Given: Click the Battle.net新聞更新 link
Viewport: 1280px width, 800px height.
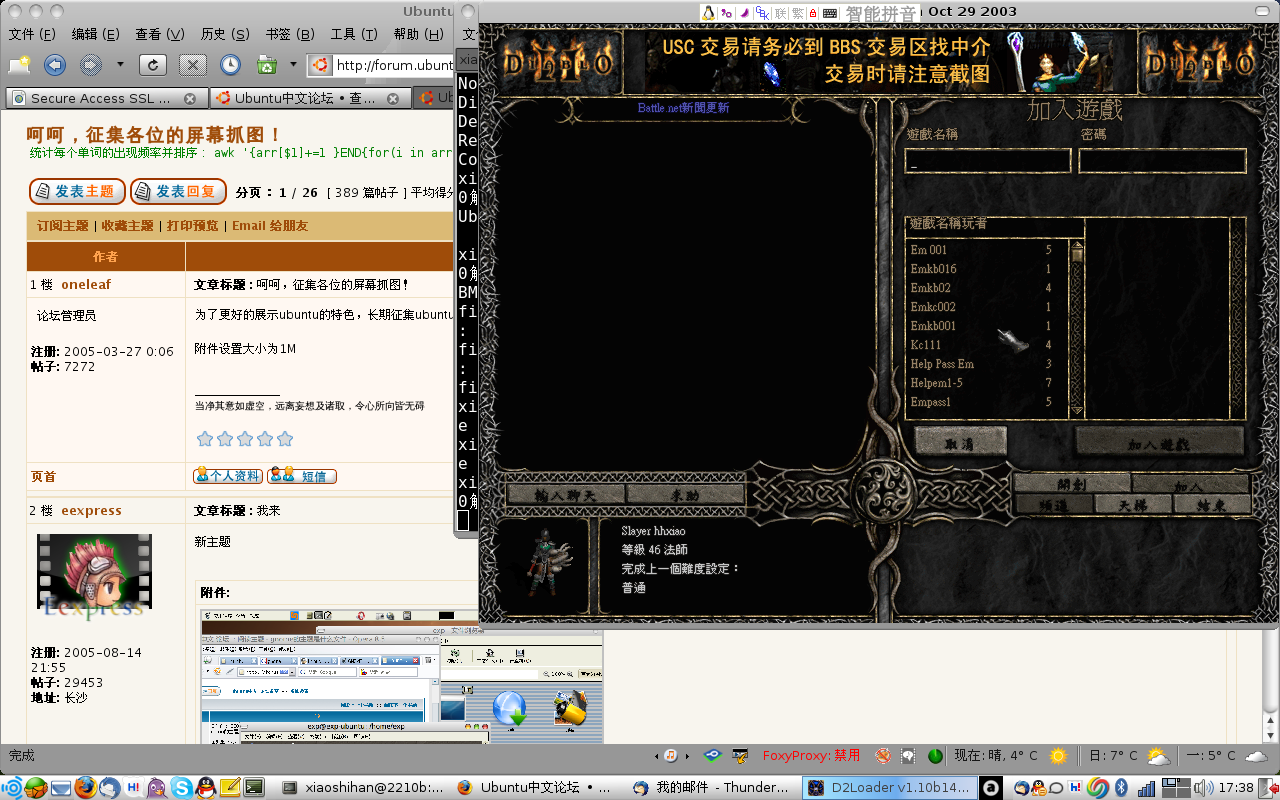Looking at the screenshot, I should click(x=684, y=108).
